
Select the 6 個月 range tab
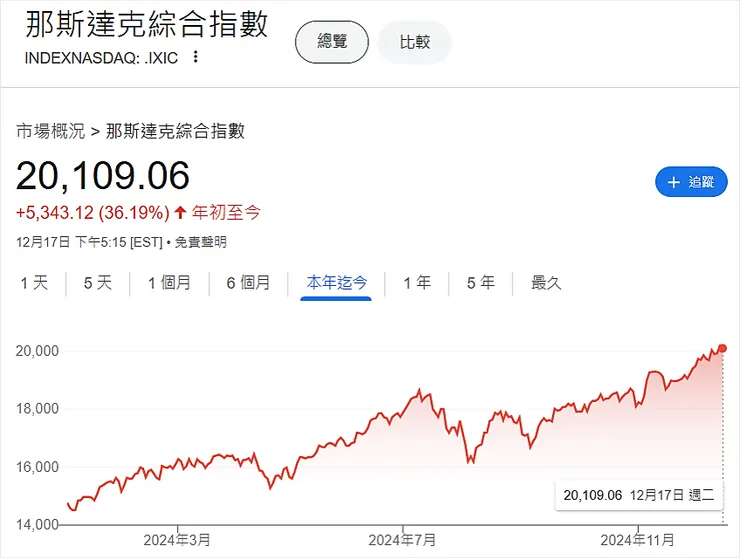[248, 283]
